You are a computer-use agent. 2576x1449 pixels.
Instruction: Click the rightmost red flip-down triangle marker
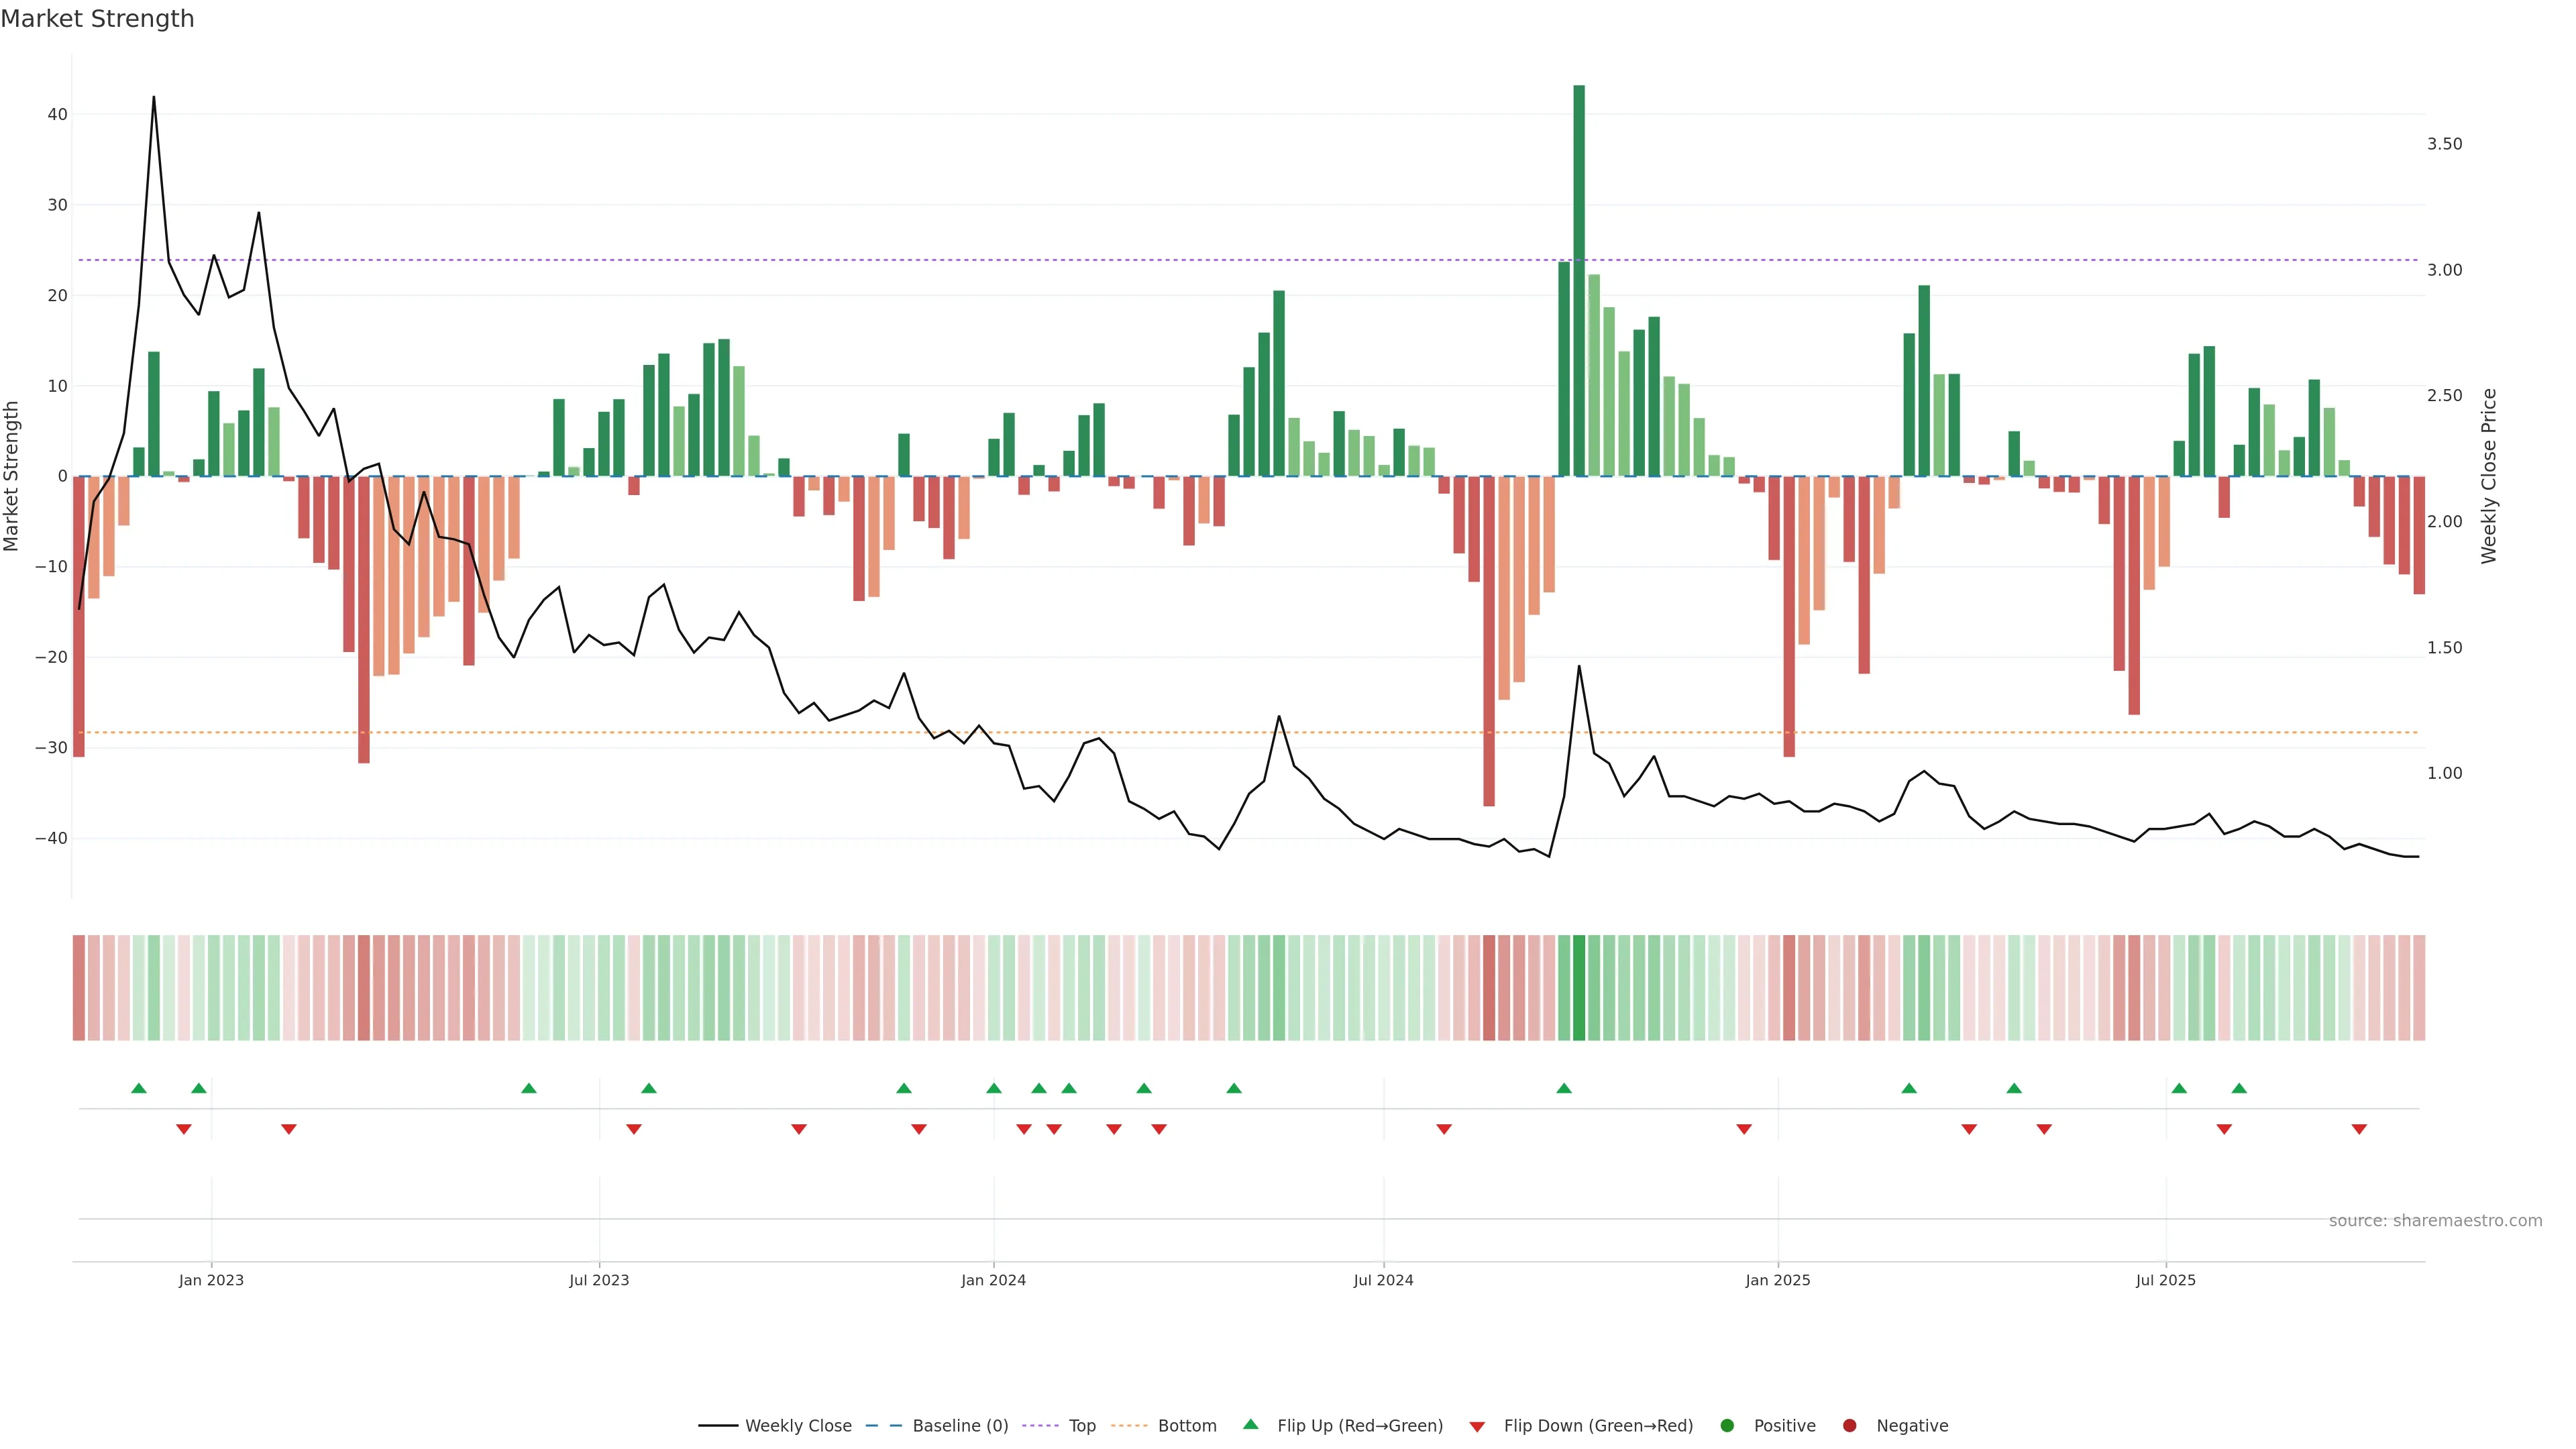(2359, 1129)
